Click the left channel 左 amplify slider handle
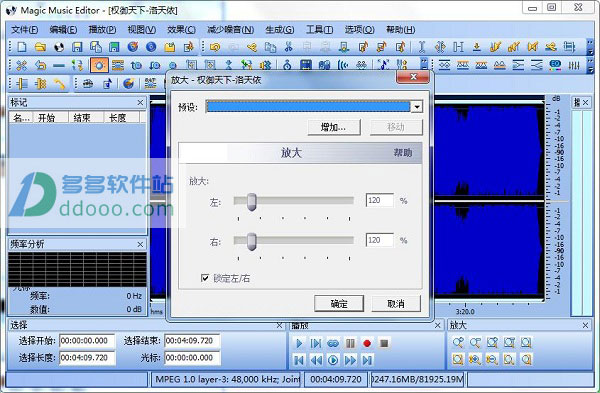This screenshot has width=600, height=393. tap(251, 201)
